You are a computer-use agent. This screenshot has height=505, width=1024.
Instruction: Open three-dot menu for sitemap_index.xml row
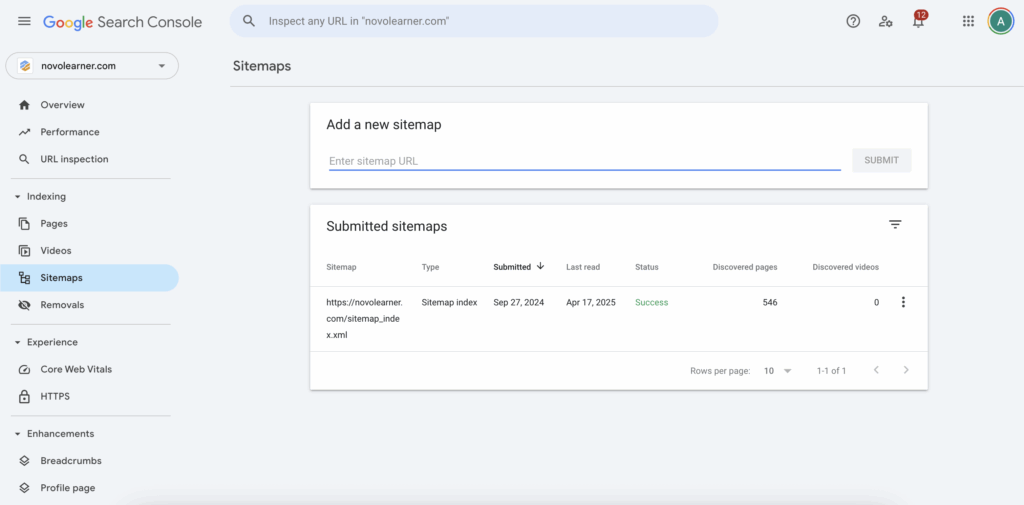coord(903,302)
